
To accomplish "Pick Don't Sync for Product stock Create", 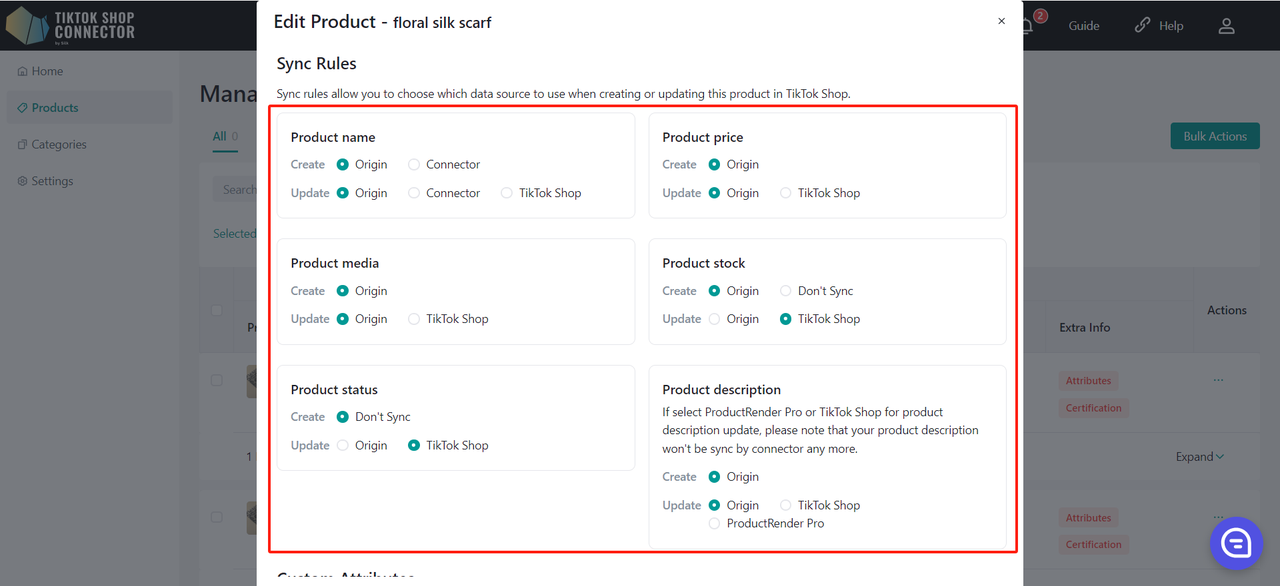I will pyautogui.click(x=786, y=291).
